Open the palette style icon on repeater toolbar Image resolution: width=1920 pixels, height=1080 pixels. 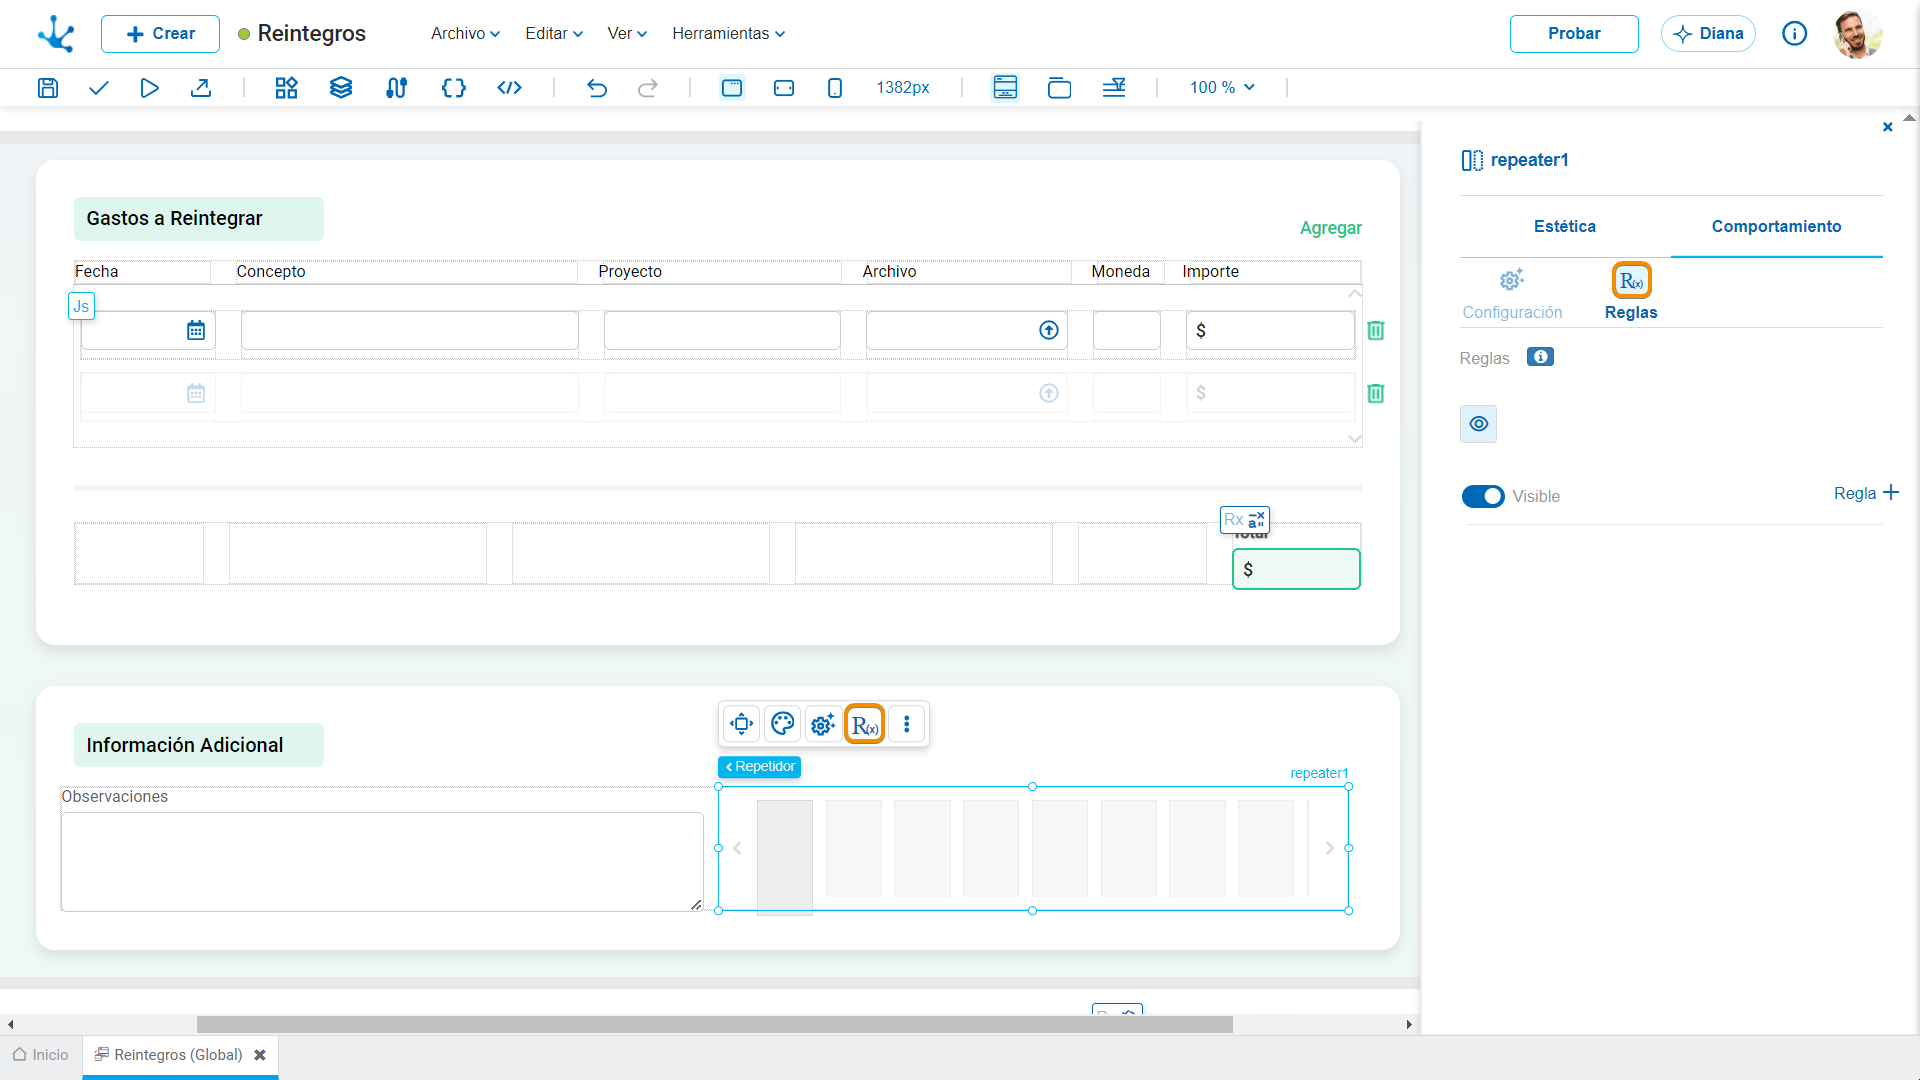[x=783, y=724]
